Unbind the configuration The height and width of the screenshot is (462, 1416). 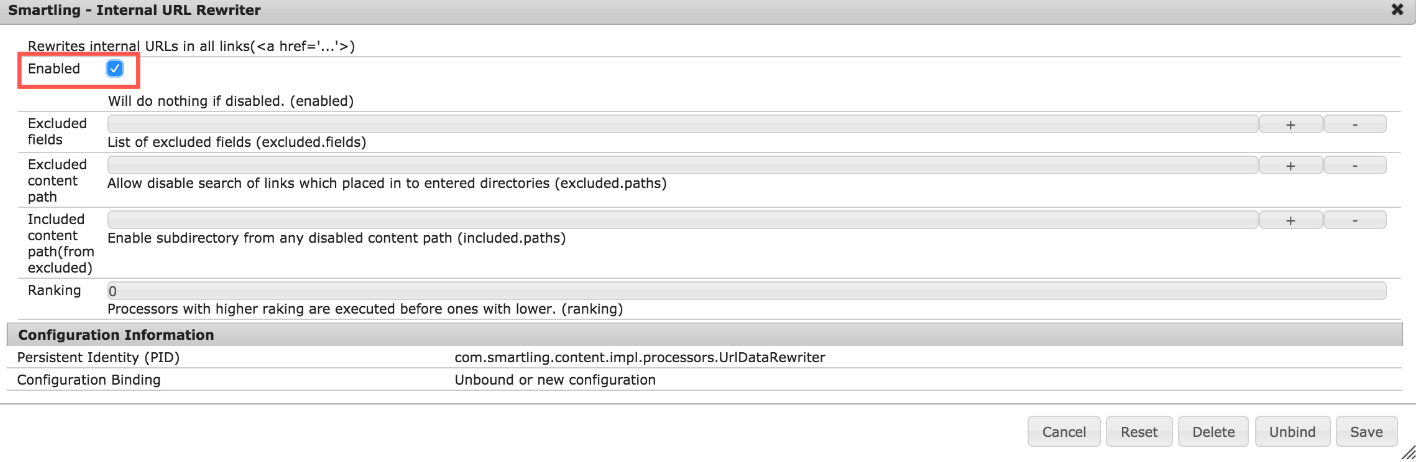tap(1292, 432)
